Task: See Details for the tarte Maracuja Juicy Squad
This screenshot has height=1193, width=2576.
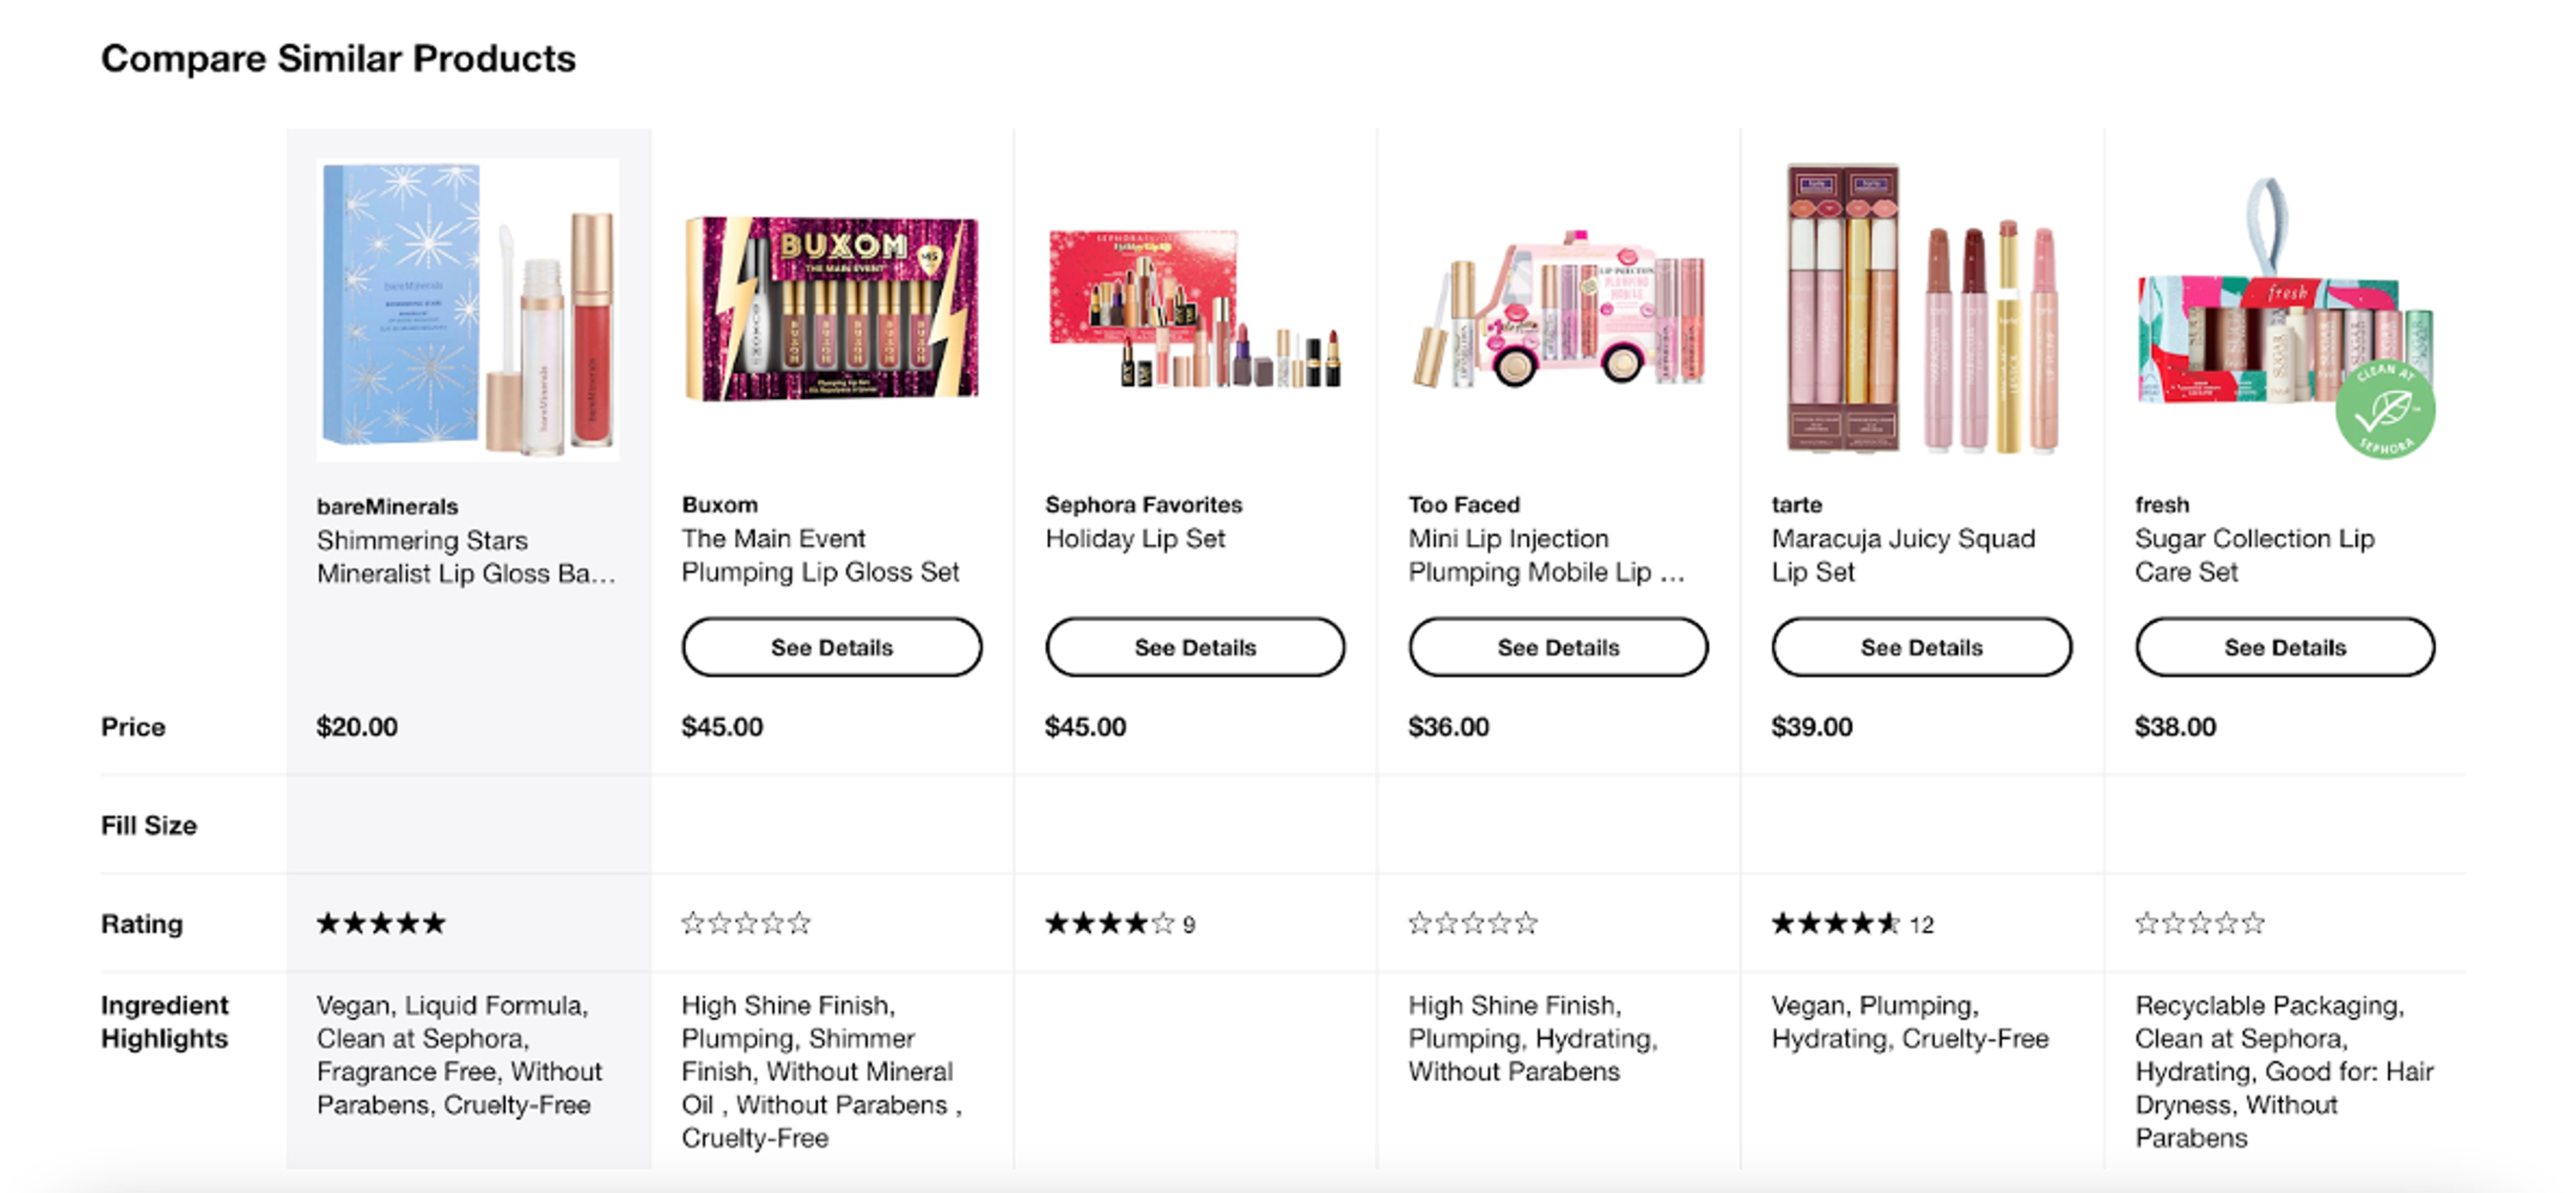Action: (x=1921, y=647)
